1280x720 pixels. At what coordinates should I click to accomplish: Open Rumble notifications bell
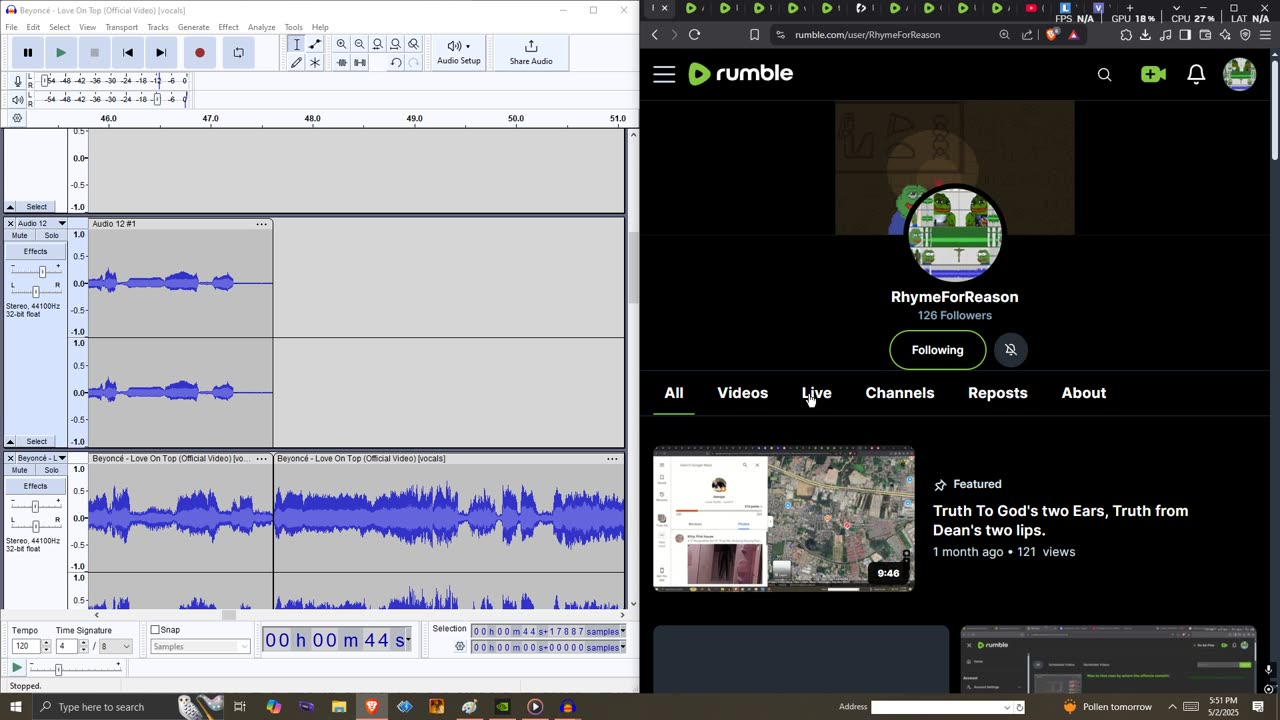(1196, 74)
